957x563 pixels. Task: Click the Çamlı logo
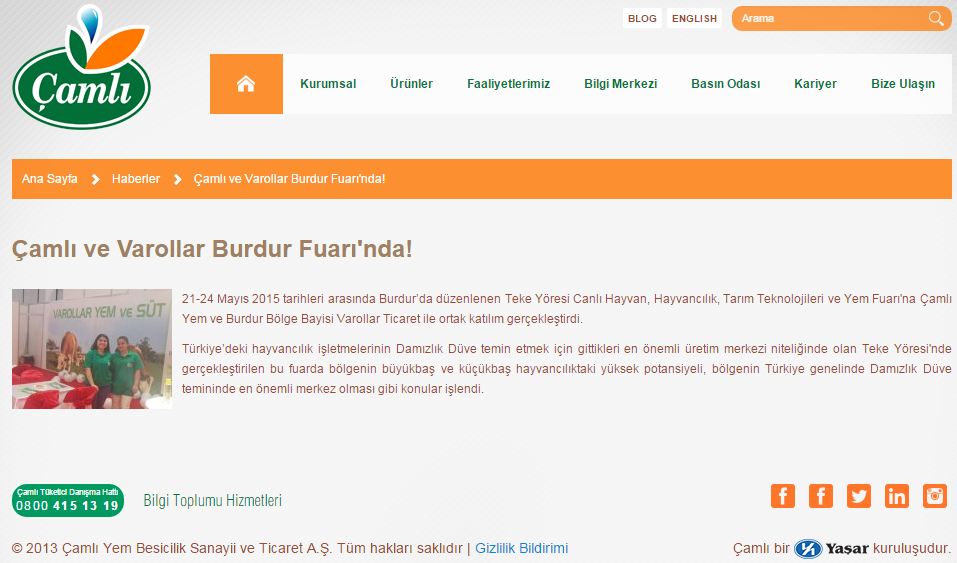pos(81,67)
